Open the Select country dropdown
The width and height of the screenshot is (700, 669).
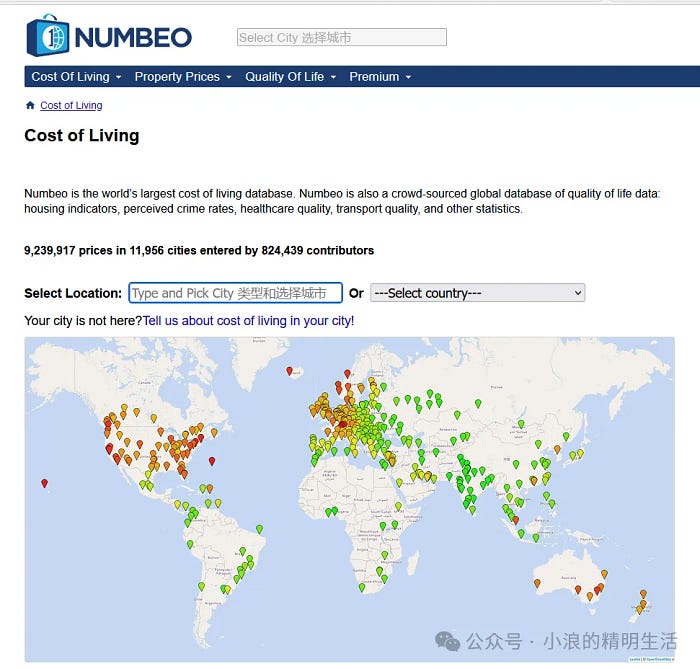[x=478, y=293]
